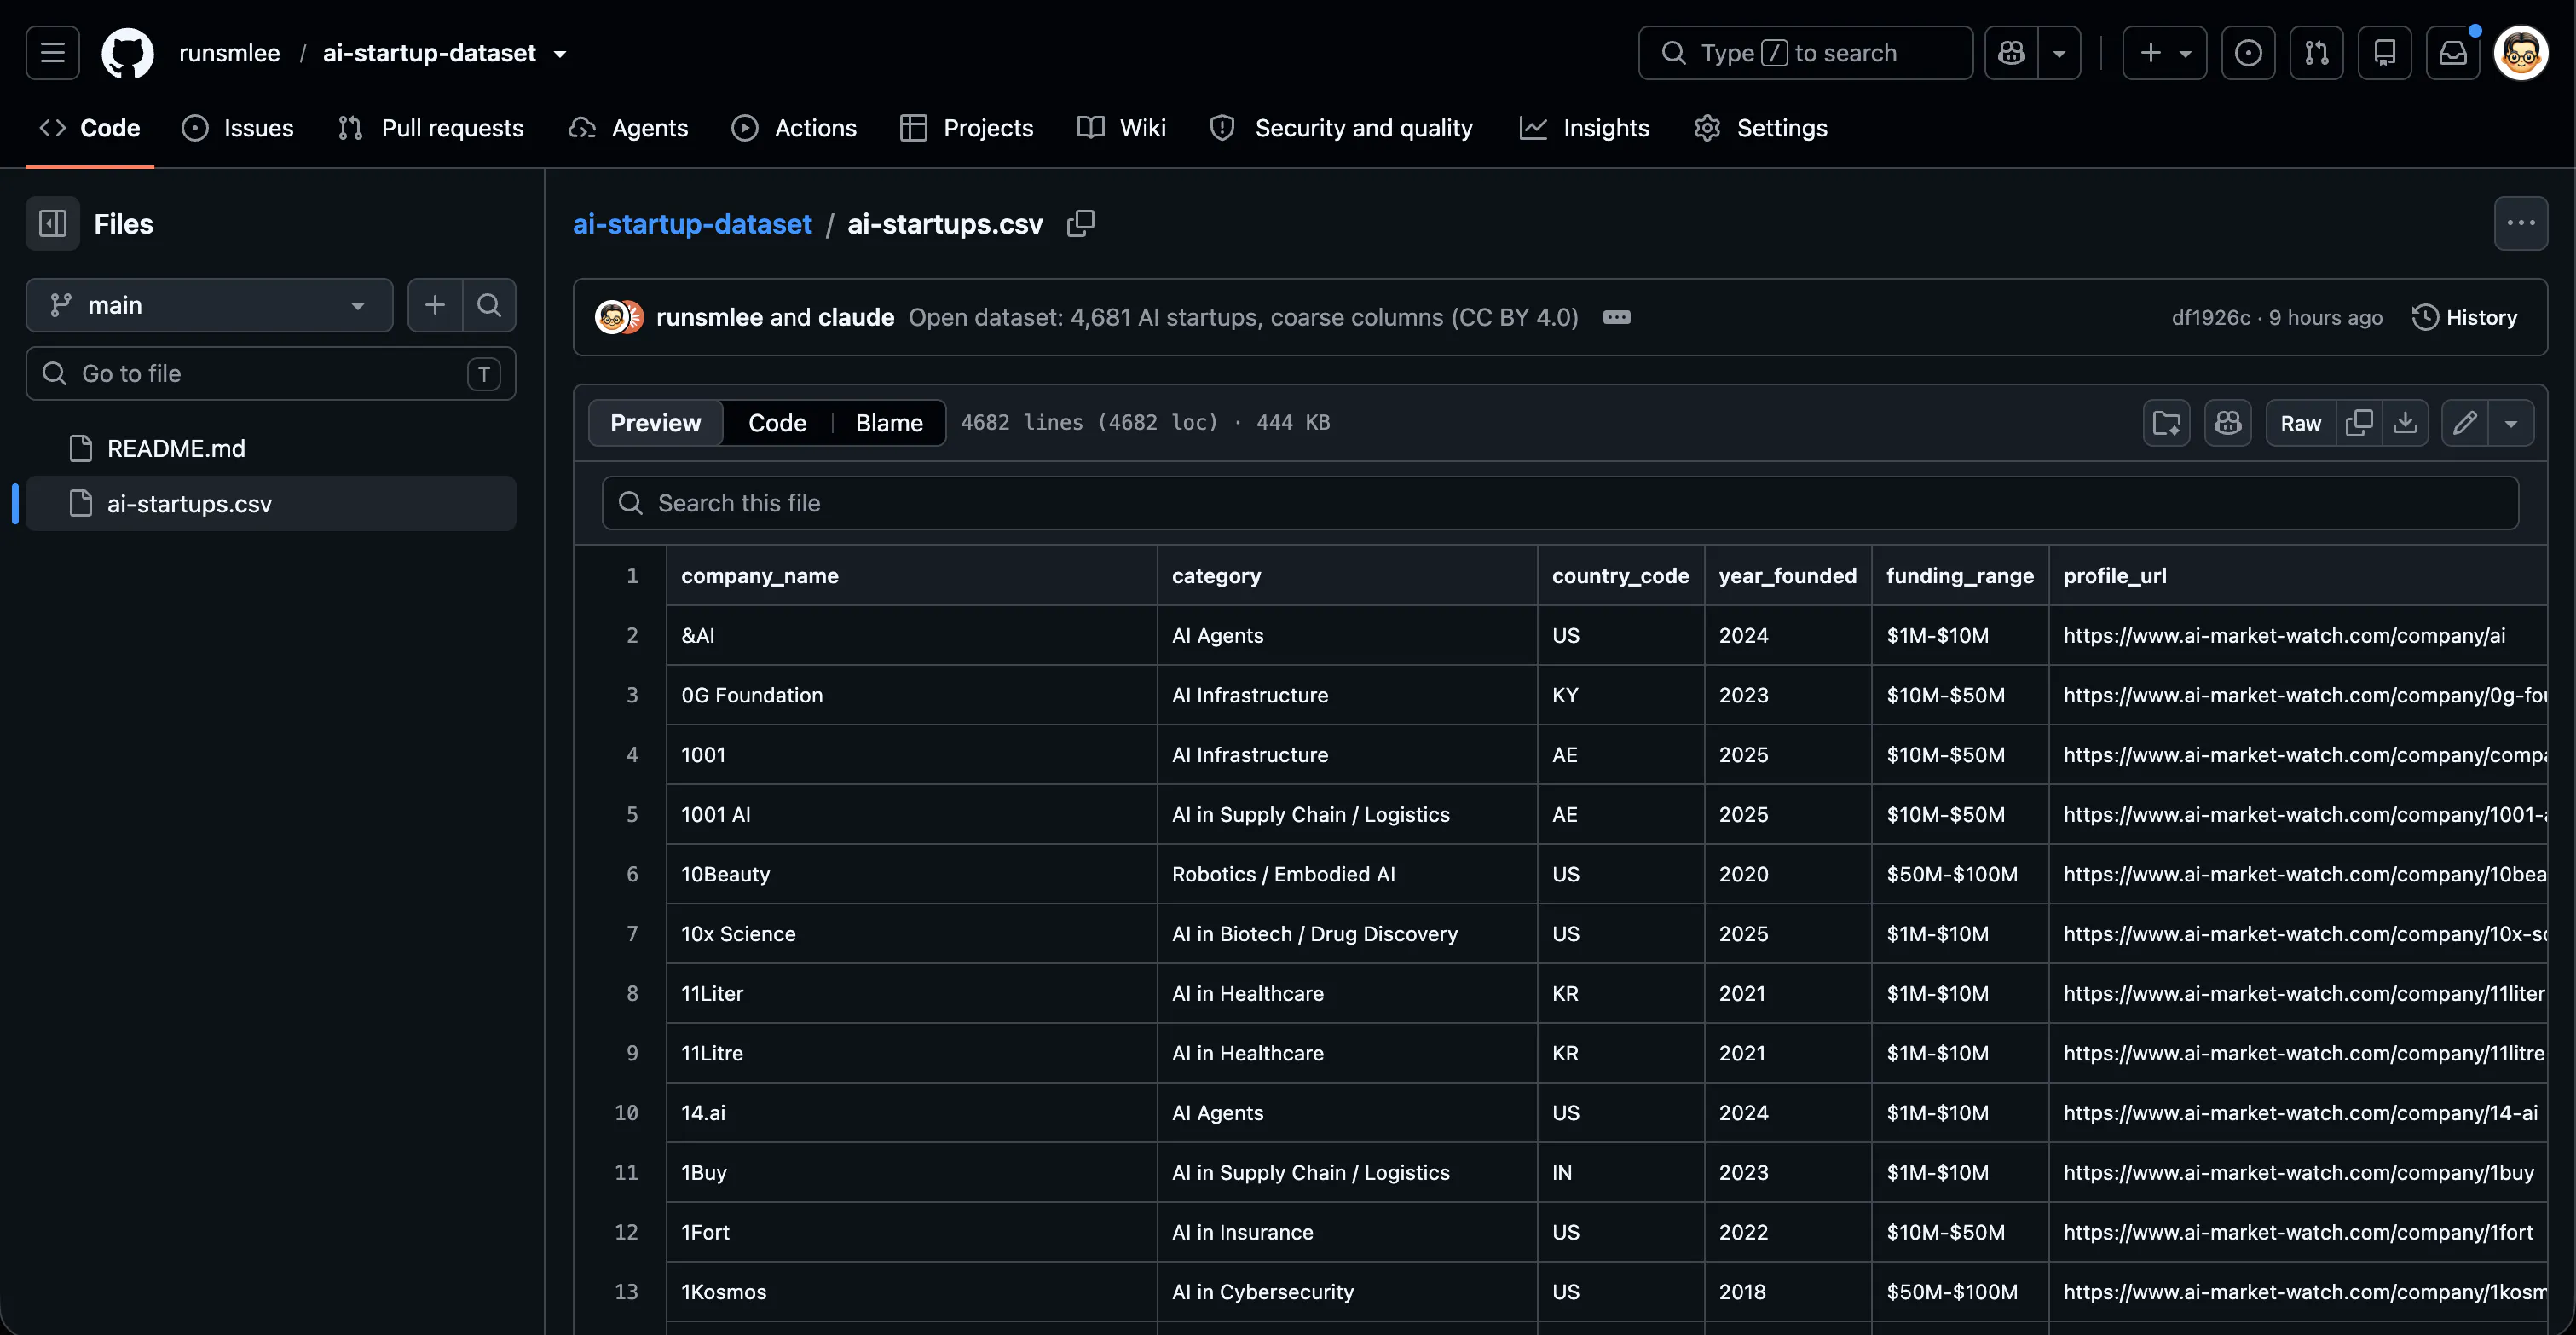Image resolution: width=2576 pixels, height=1335 pixels.
Task: Click the funding_range column header
Action: (x=1959, y=576)
